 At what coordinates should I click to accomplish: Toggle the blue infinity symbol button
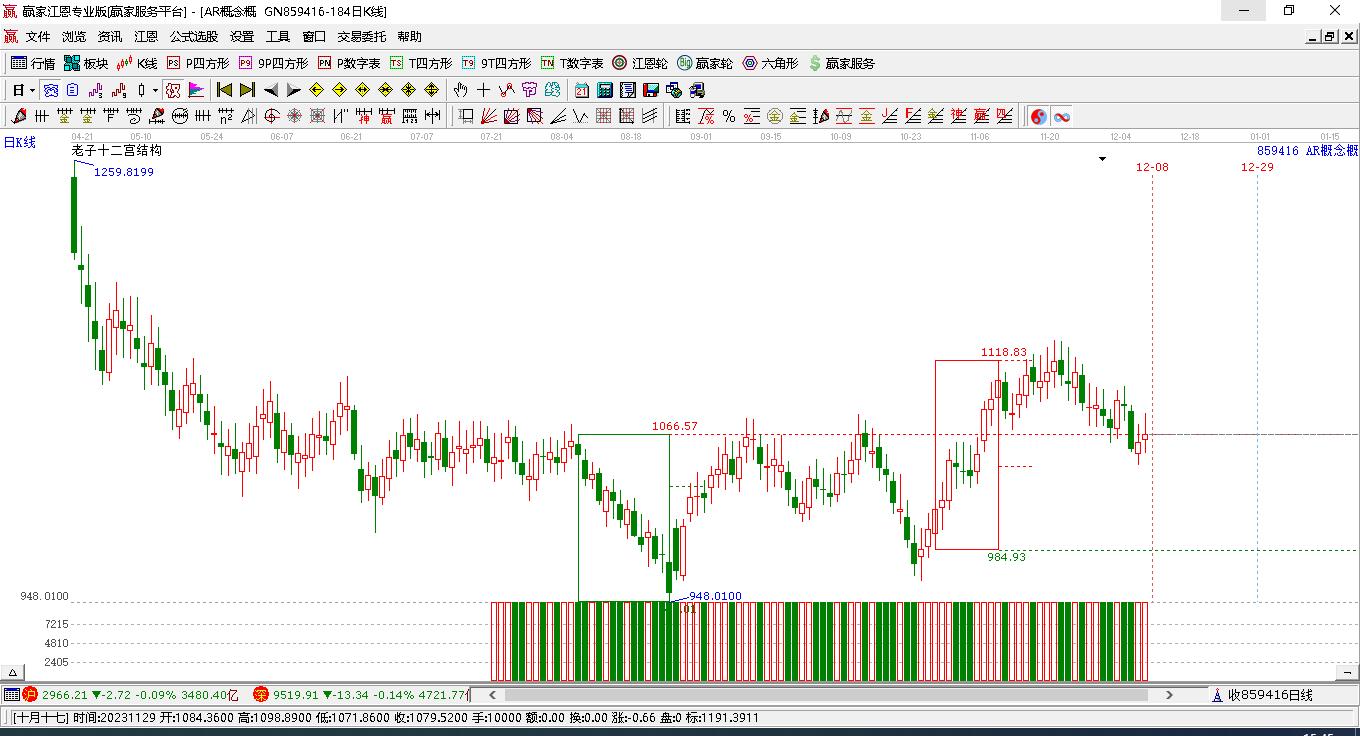(x=1062, y=116)
